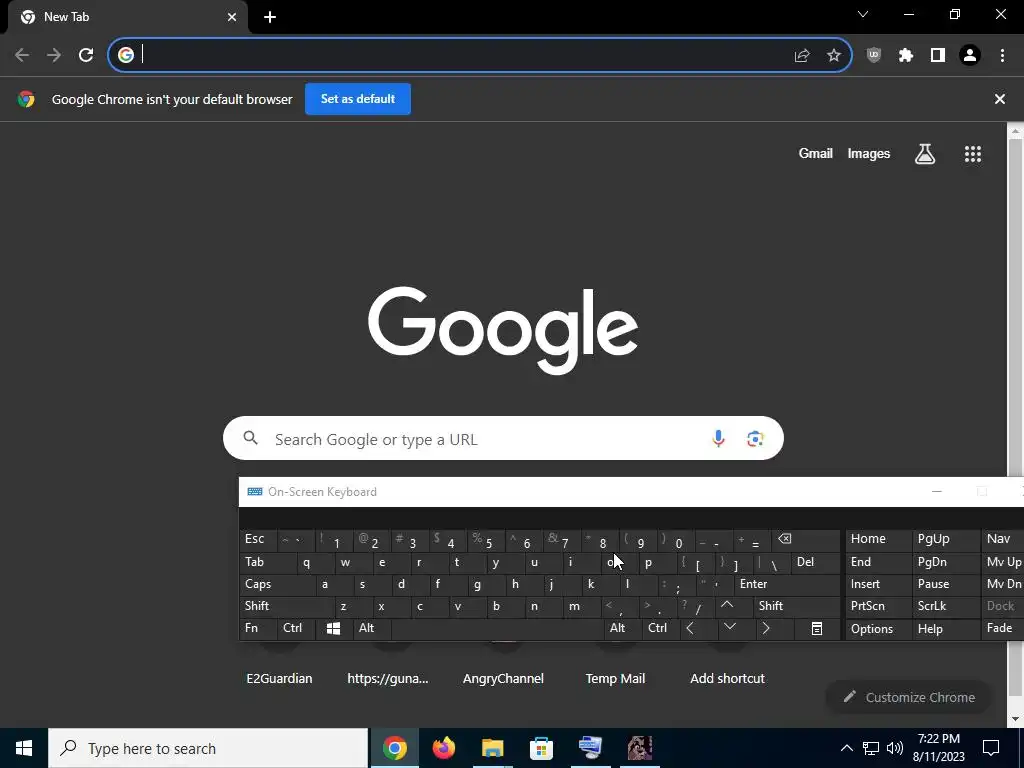
Task: Open a new tab with plus button
Action: coord(270,18)
